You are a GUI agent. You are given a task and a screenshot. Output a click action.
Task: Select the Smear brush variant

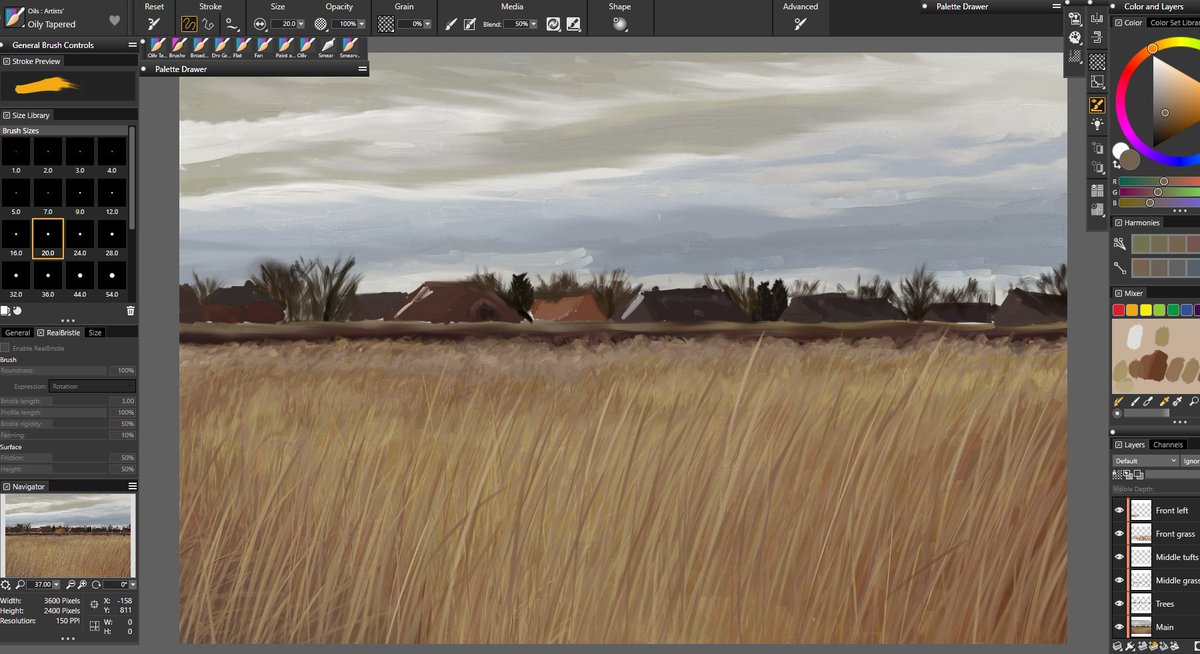327,45
